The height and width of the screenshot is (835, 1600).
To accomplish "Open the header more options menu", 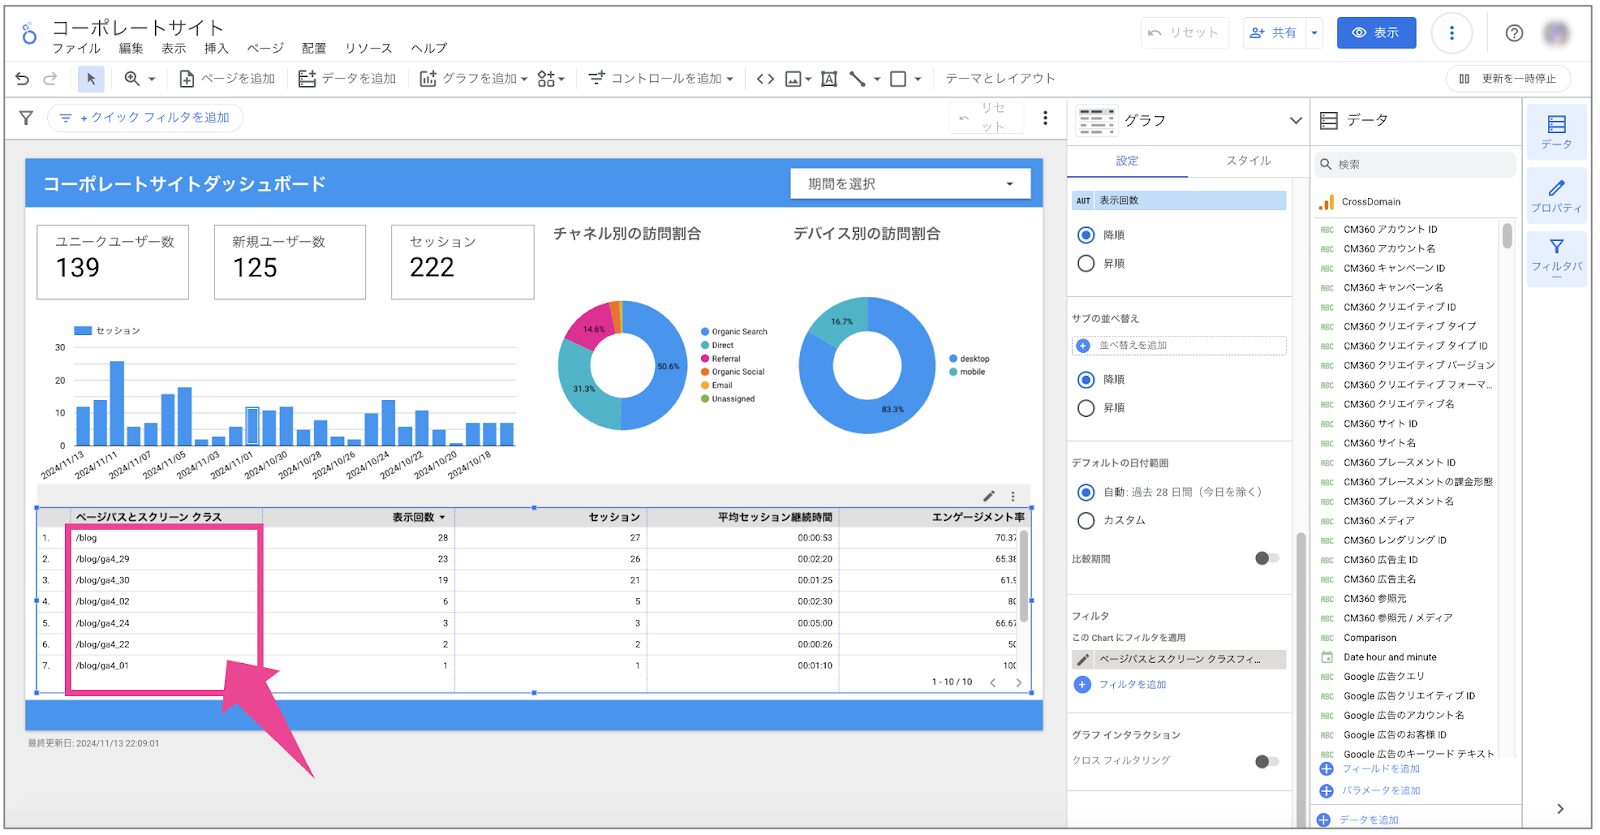I will point(1451,33).
